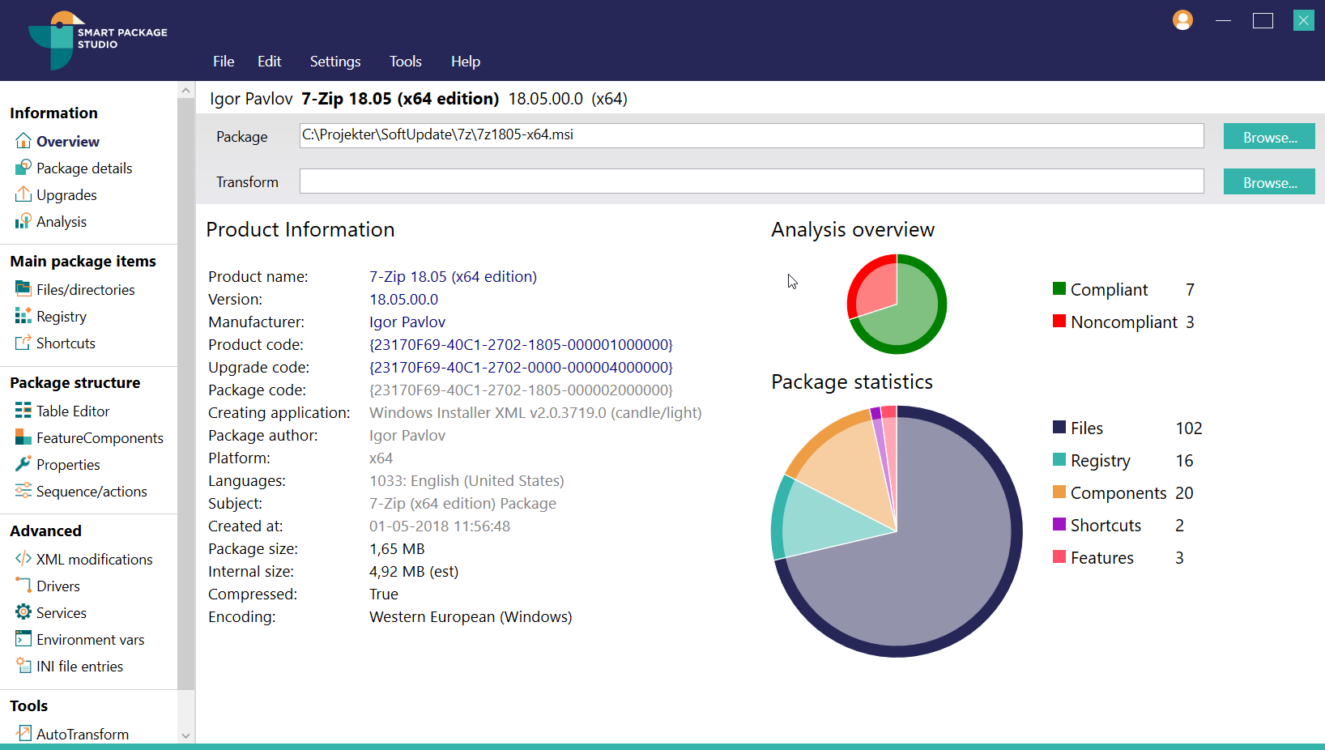The image size is (1325, 750).
Task: Click the teal Registry legend swatch
Action: tap(1059, 460)
